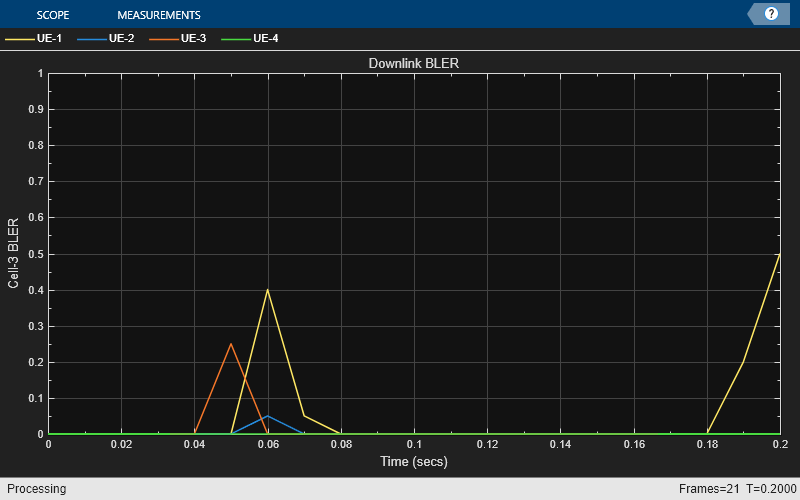Screen dimensions: 800x500
Task: Click the Cell-3 BLER y-axis label
Action: point(13,253)
